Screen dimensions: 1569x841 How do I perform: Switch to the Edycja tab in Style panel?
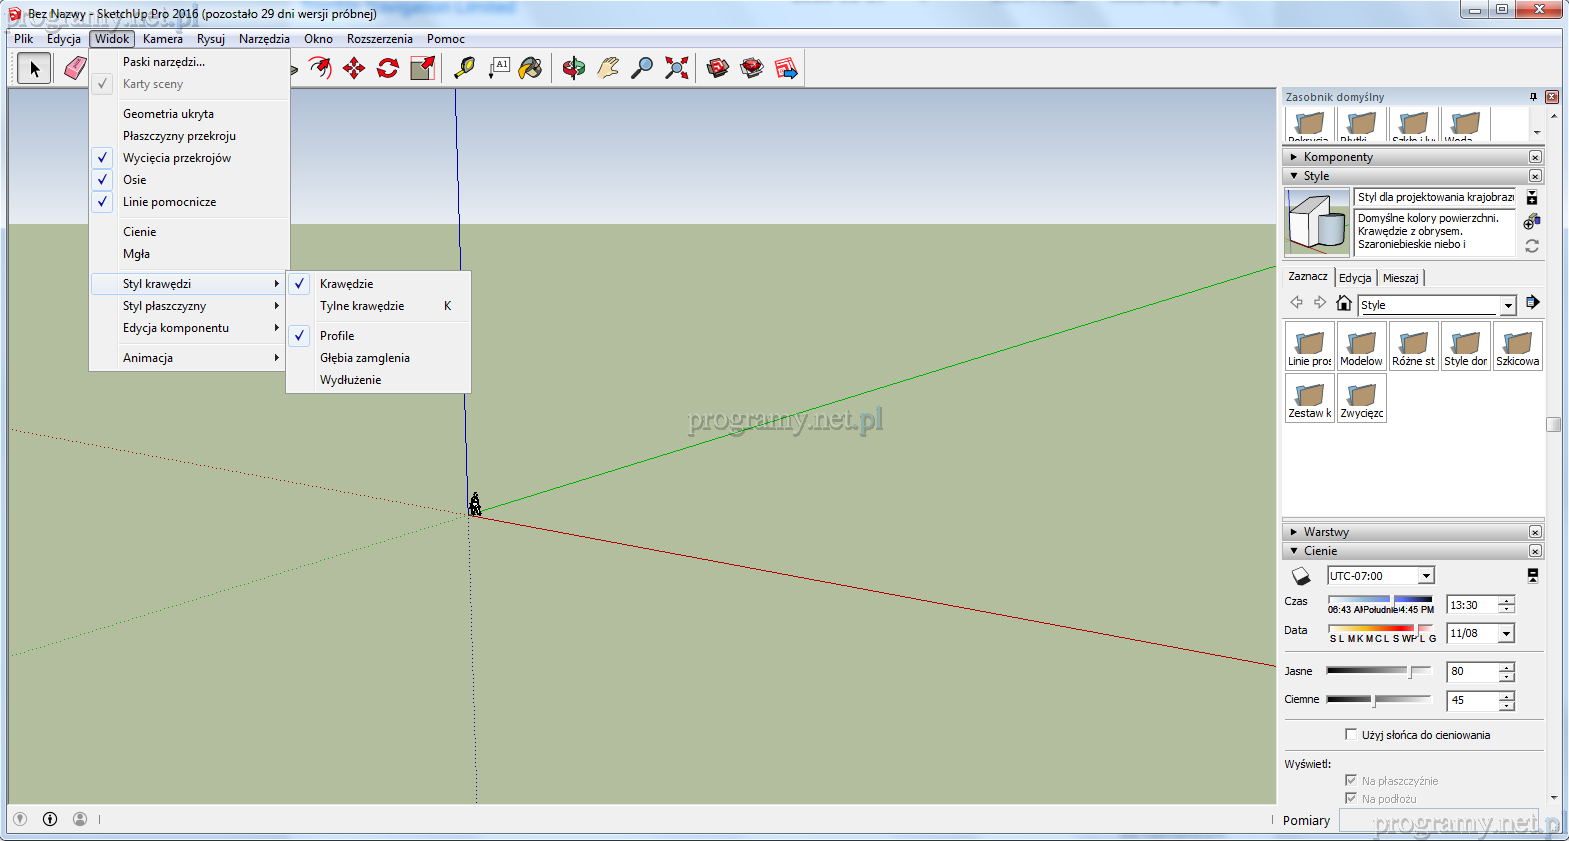1355,278
